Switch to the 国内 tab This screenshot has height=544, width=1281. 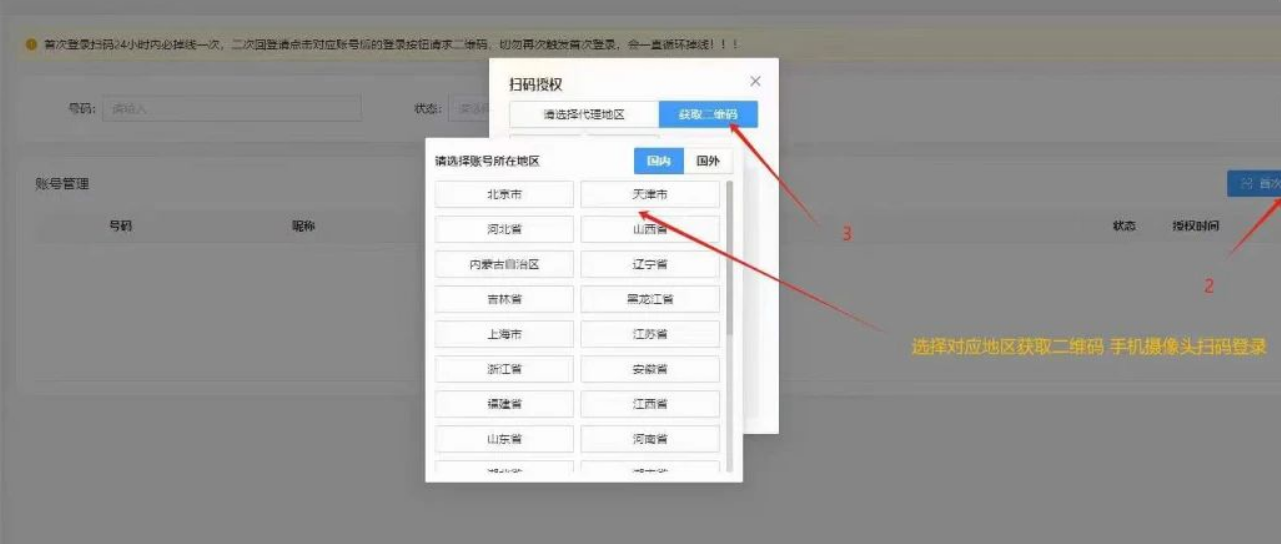tap(659, 161)
